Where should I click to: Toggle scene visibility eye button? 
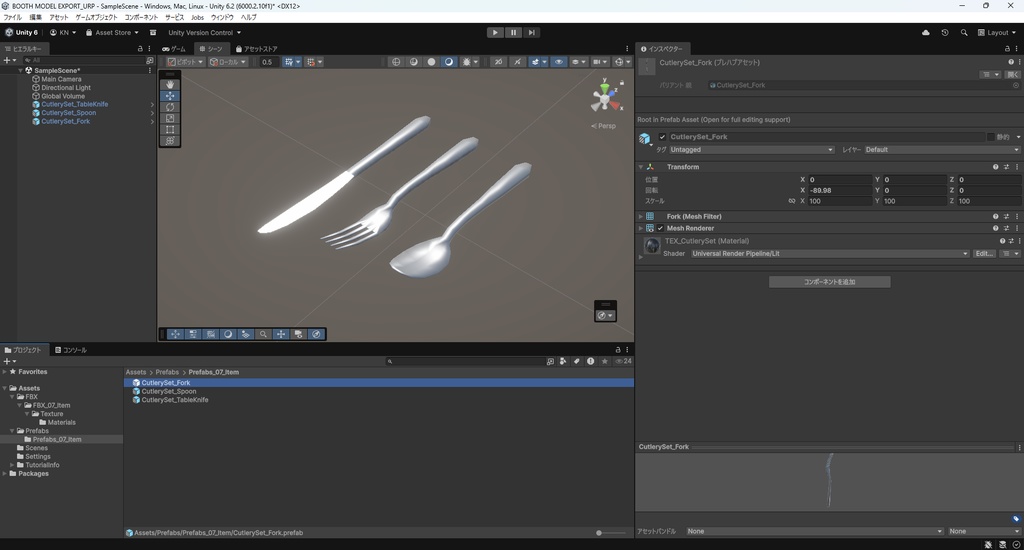click(558, 62)
